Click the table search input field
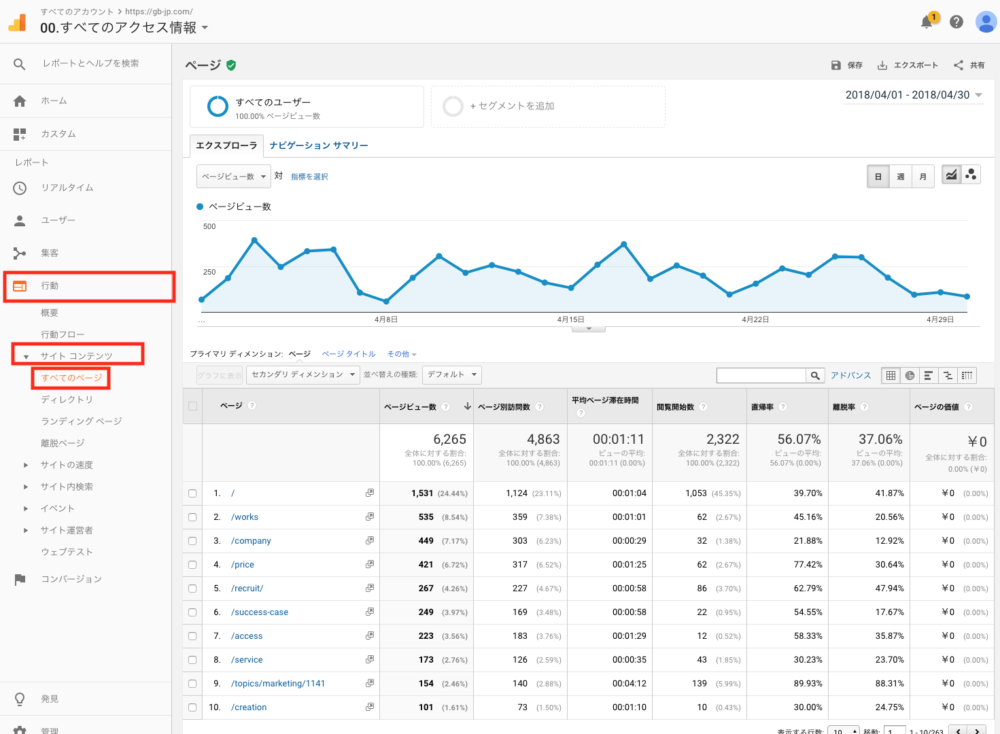The width and height of the screenshot is (1000, 734). [761, 375]
